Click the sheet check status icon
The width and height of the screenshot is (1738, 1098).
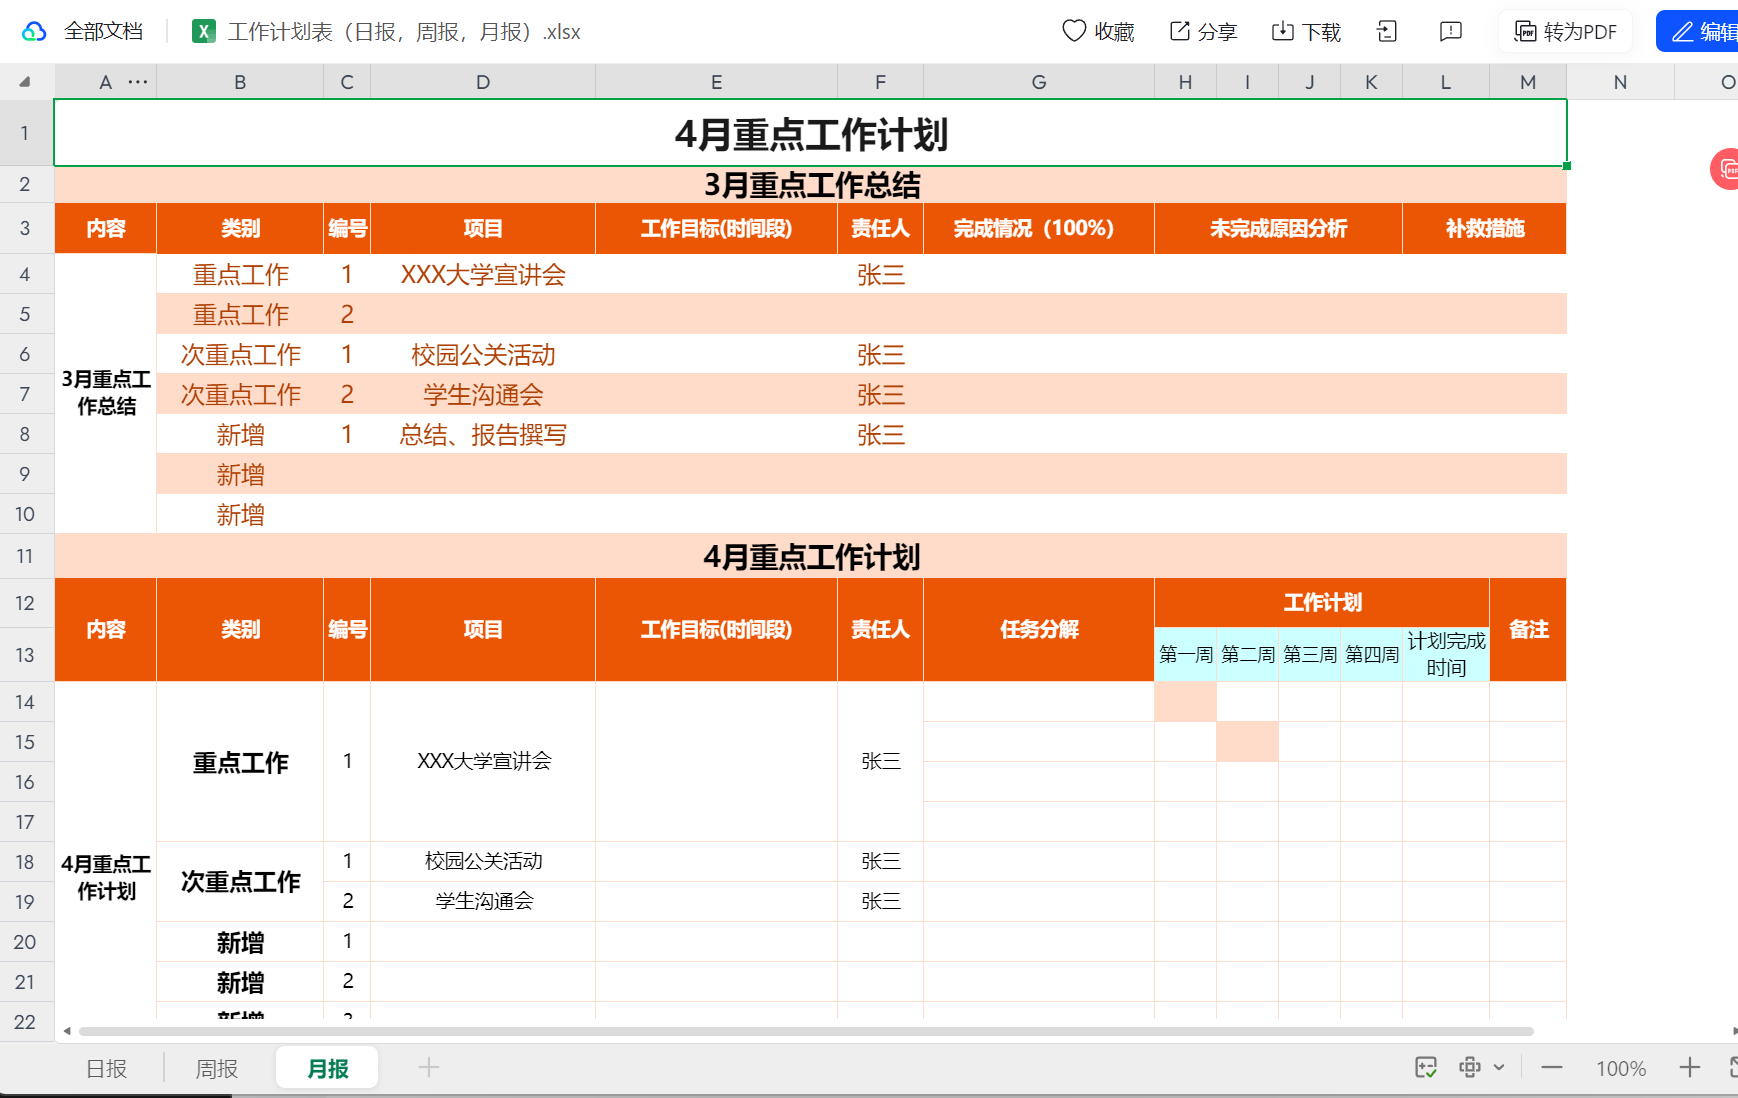1427,1068
